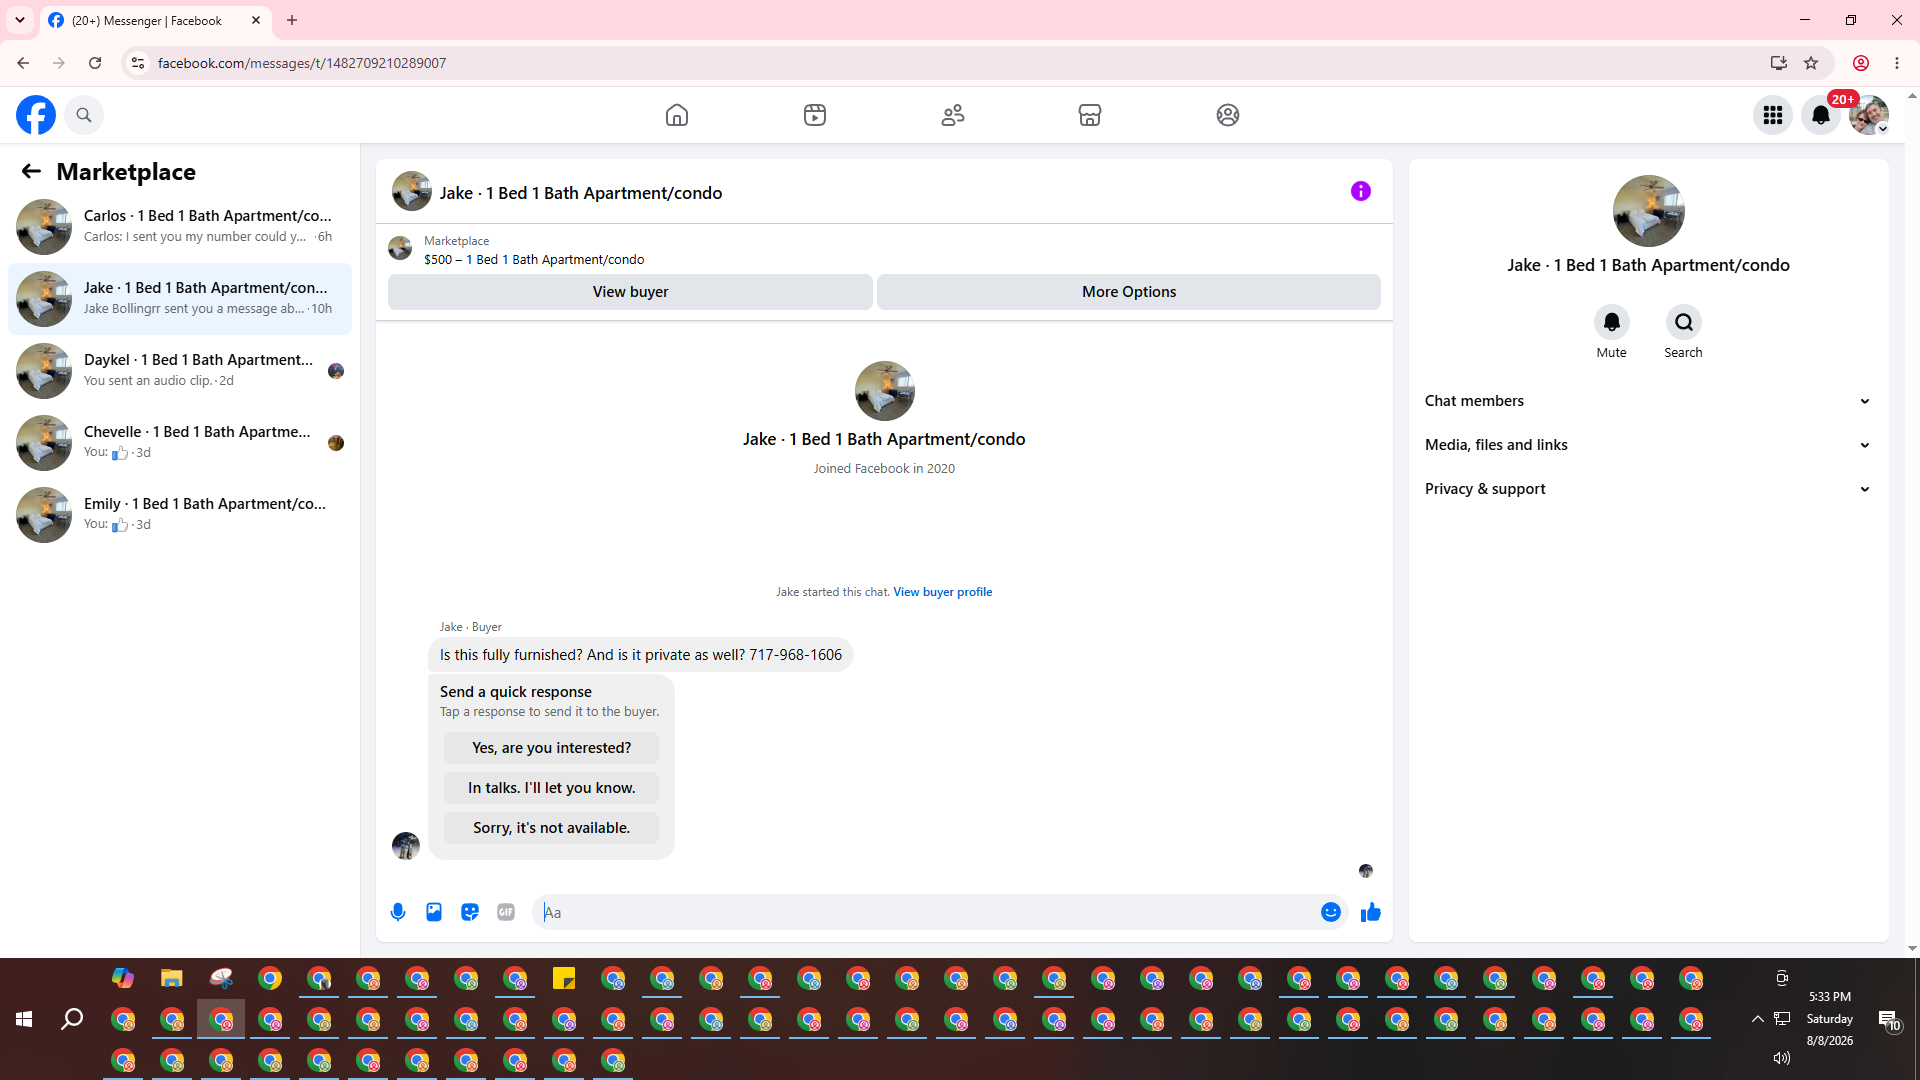The width and height of the screenshot is (1920, 1080).
Task: Open the Groups icon in top navigation
Action: 1228,115
